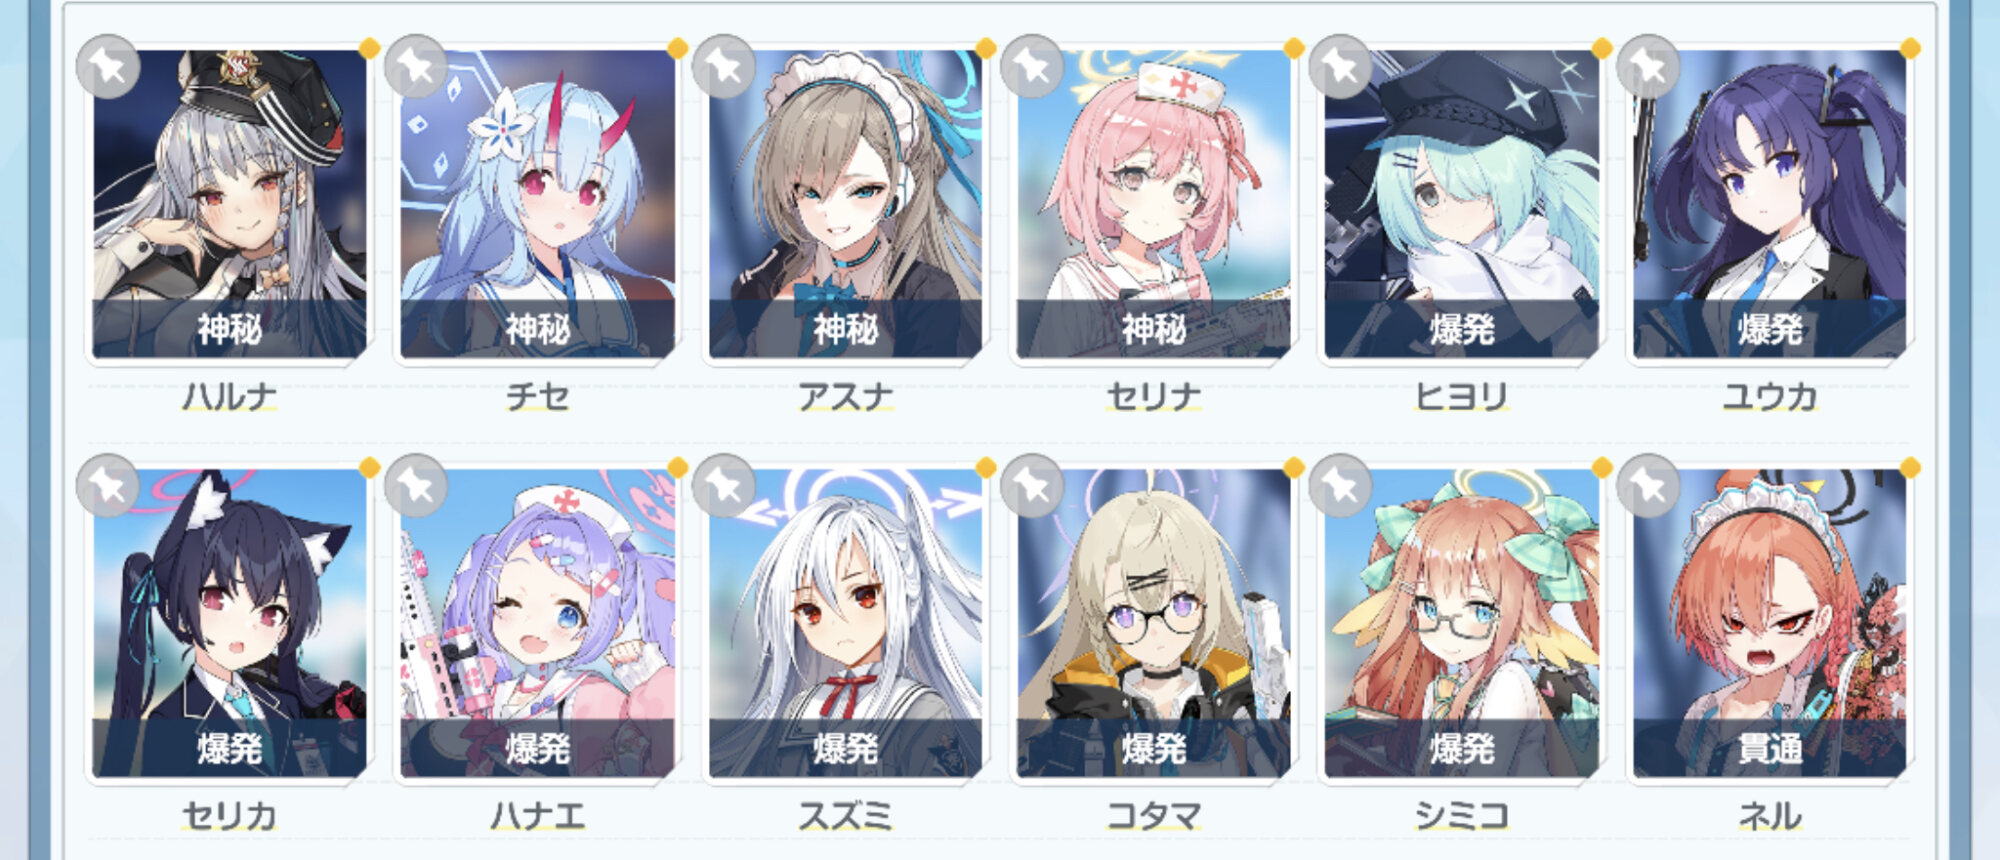Toggle pin icon on セリカ card

coord(108,486)
